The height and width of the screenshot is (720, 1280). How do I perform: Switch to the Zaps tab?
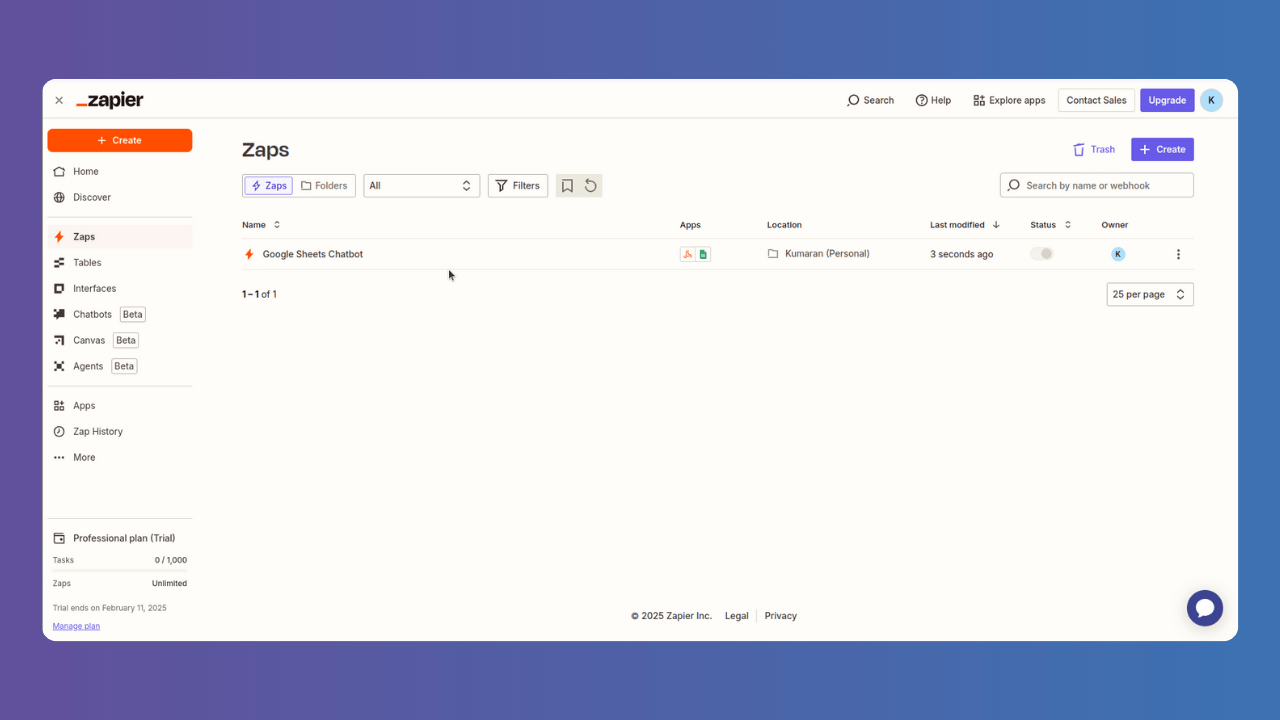[269, 186]
